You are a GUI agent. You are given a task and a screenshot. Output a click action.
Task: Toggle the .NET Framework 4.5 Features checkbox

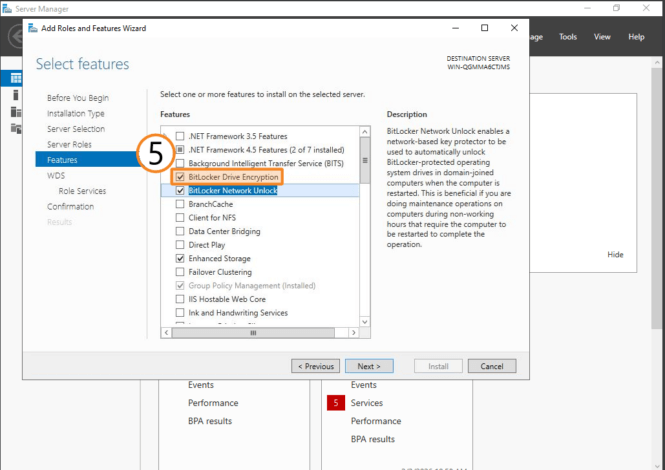coord(180,150)
